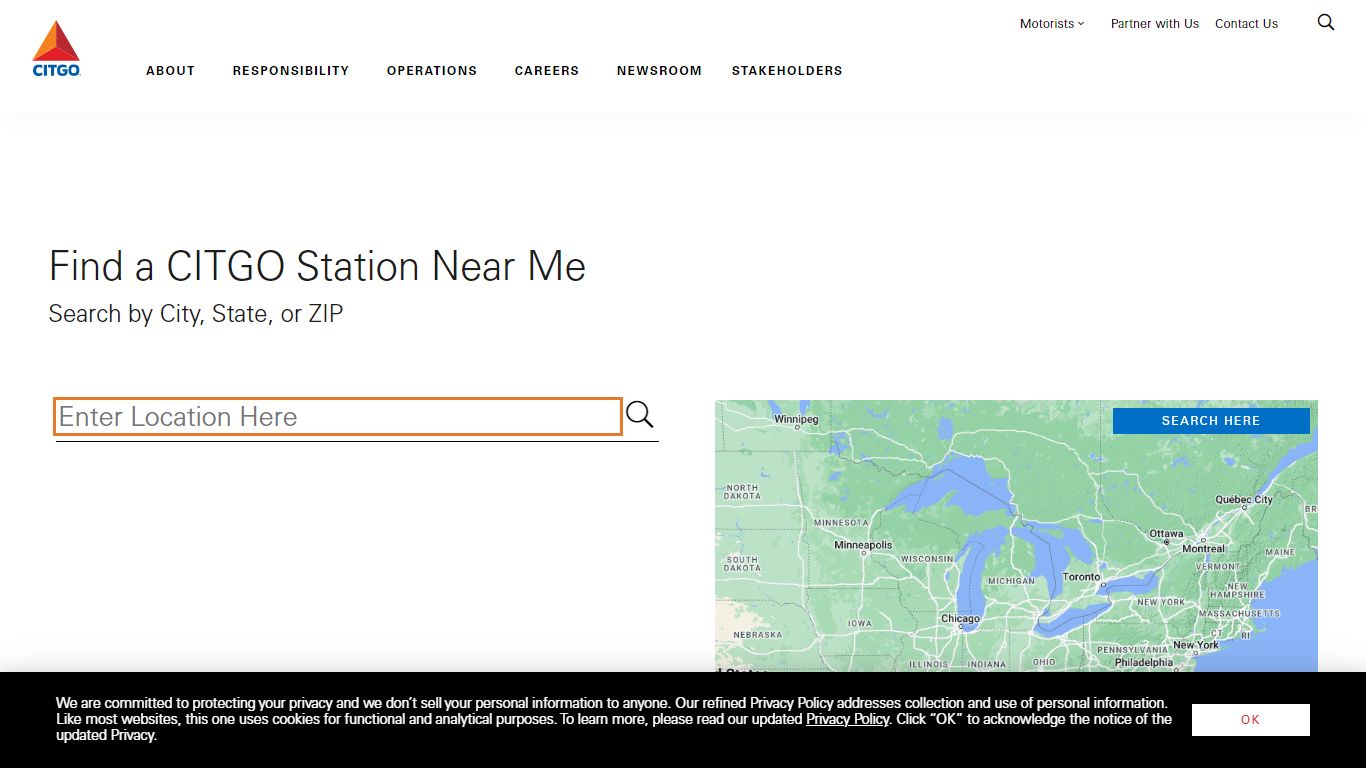Click the CITGO logo
The image size is (1366, 768).
56,49
